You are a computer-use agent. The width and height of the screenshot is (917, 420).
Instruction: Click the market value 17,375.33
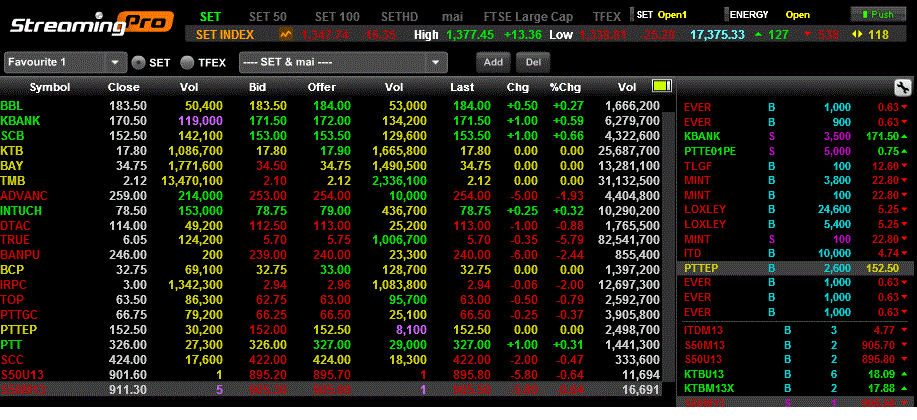[x=717, y=35]
